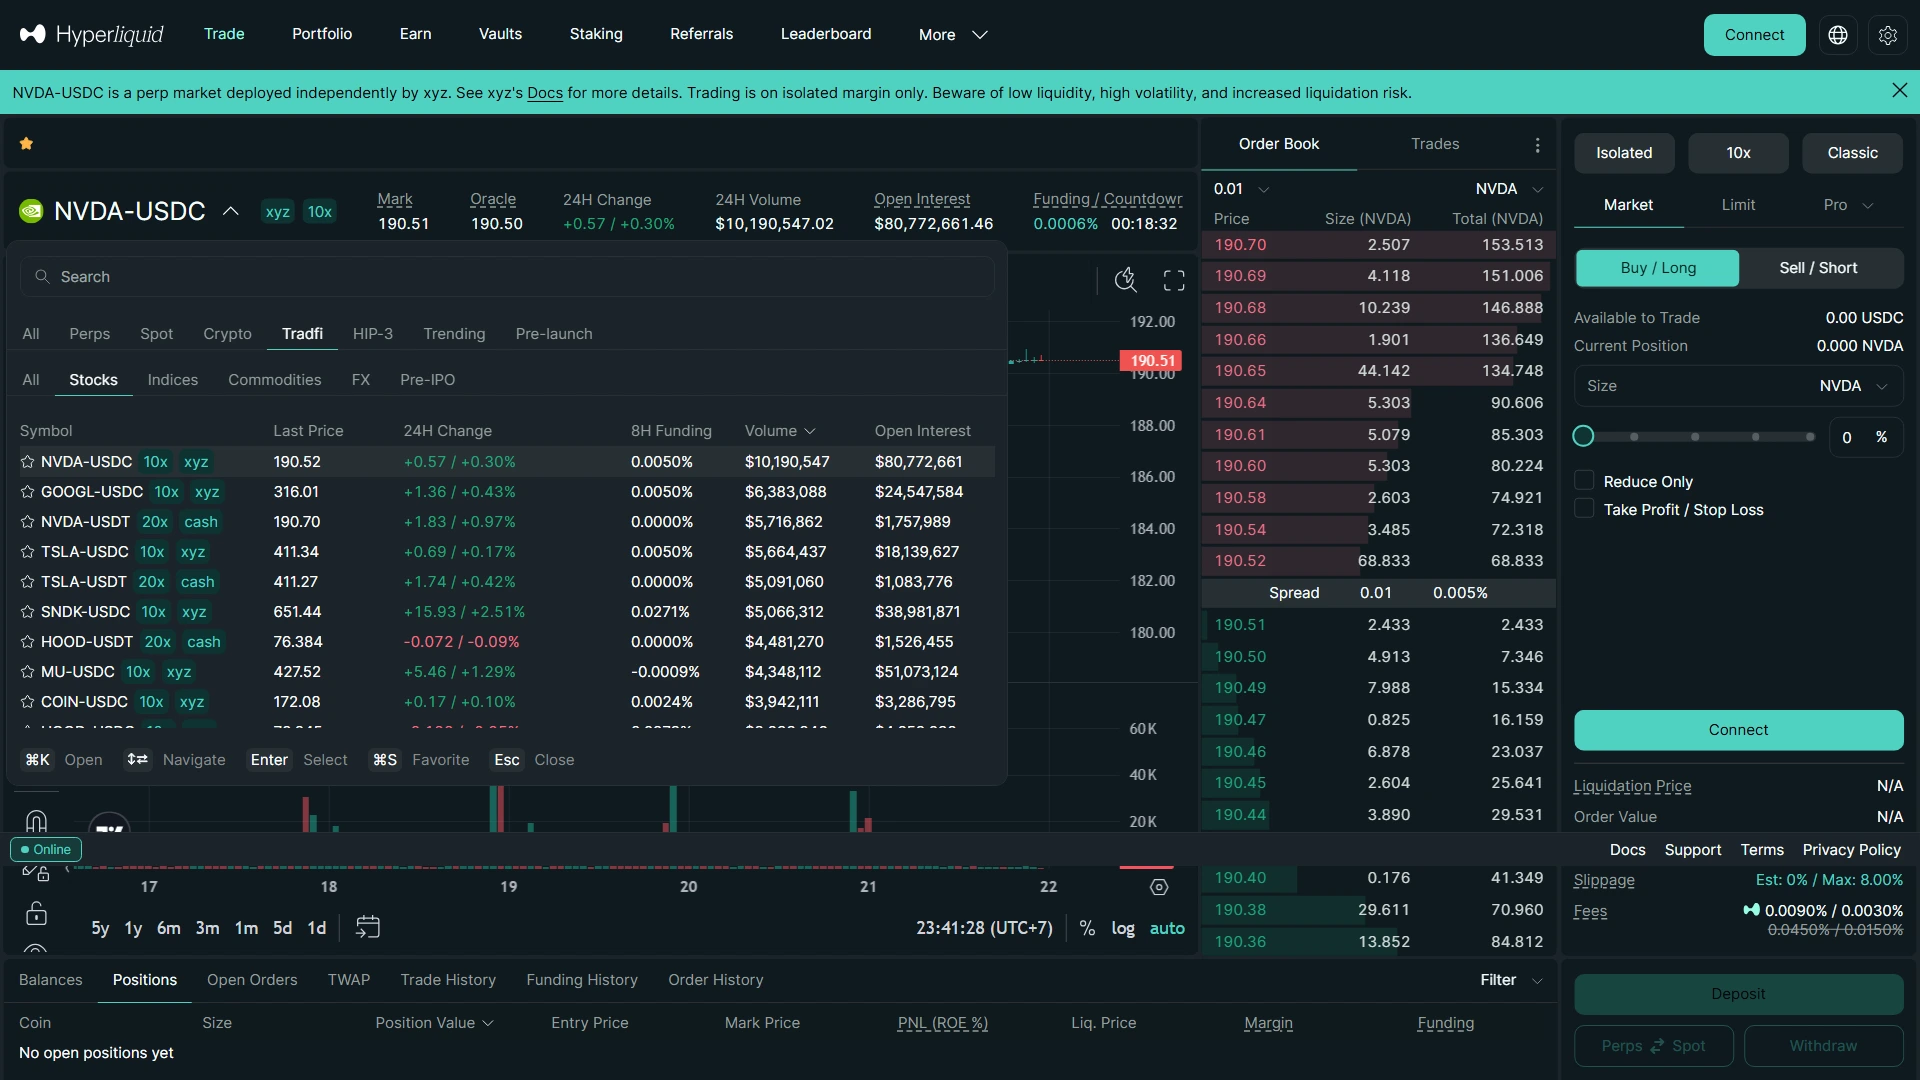
Task: Select the fullscreen chart icon
Action: pyautogui.click(x=1173, y=280)
